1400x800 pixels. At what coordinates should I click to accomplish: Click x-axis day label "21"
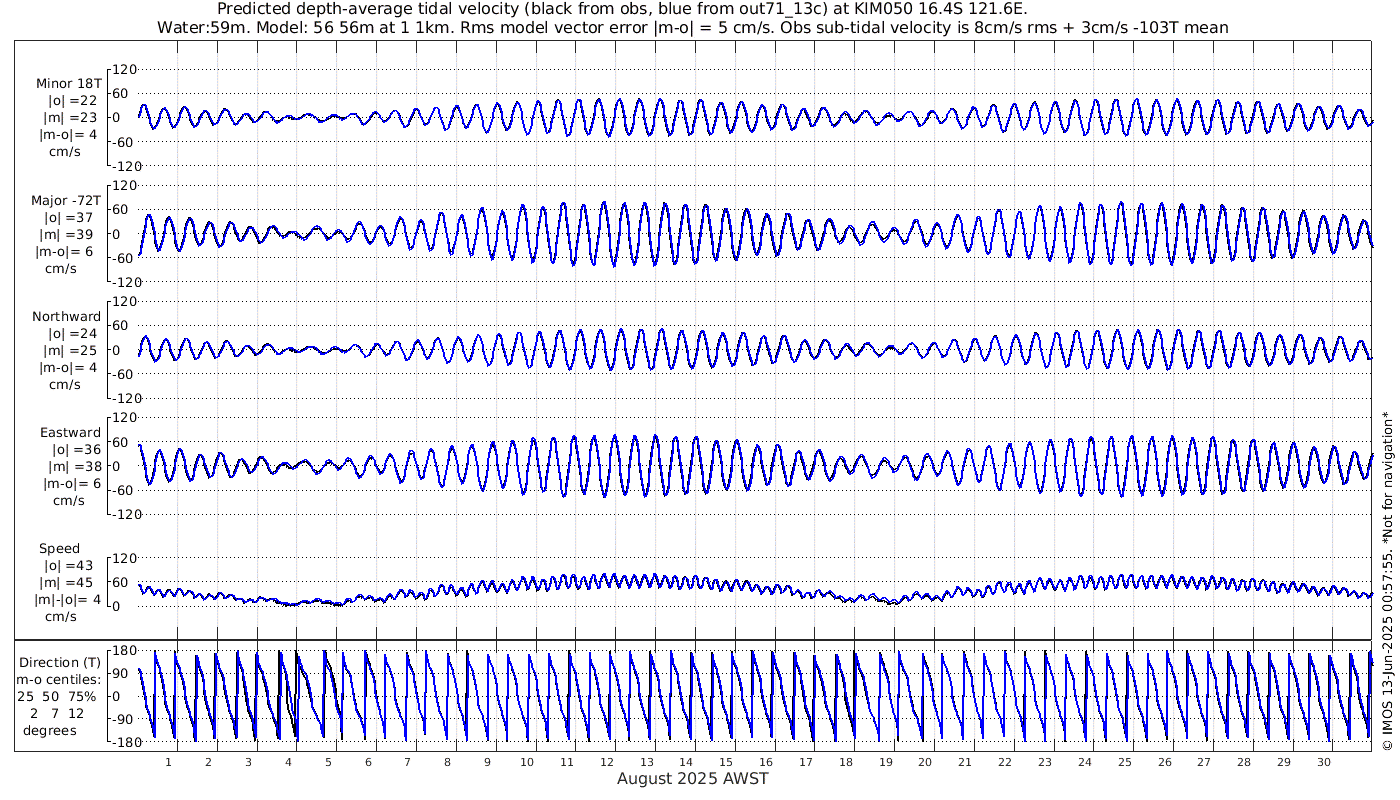pyautogui.click(x=965, y=762)
